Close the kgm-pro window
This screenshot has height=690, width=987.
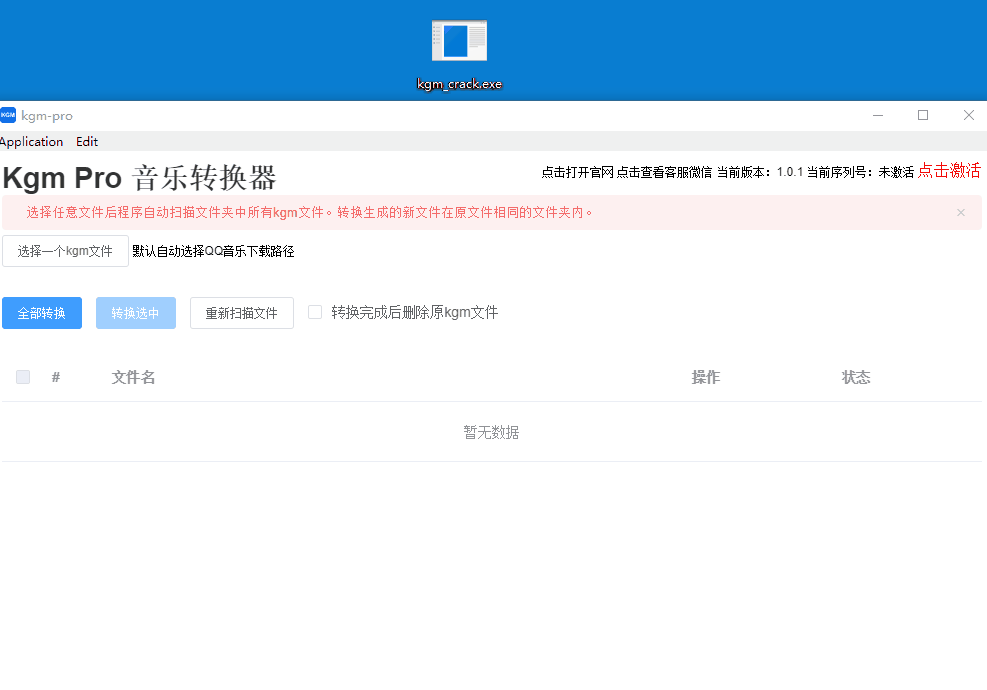click(969, 115)
